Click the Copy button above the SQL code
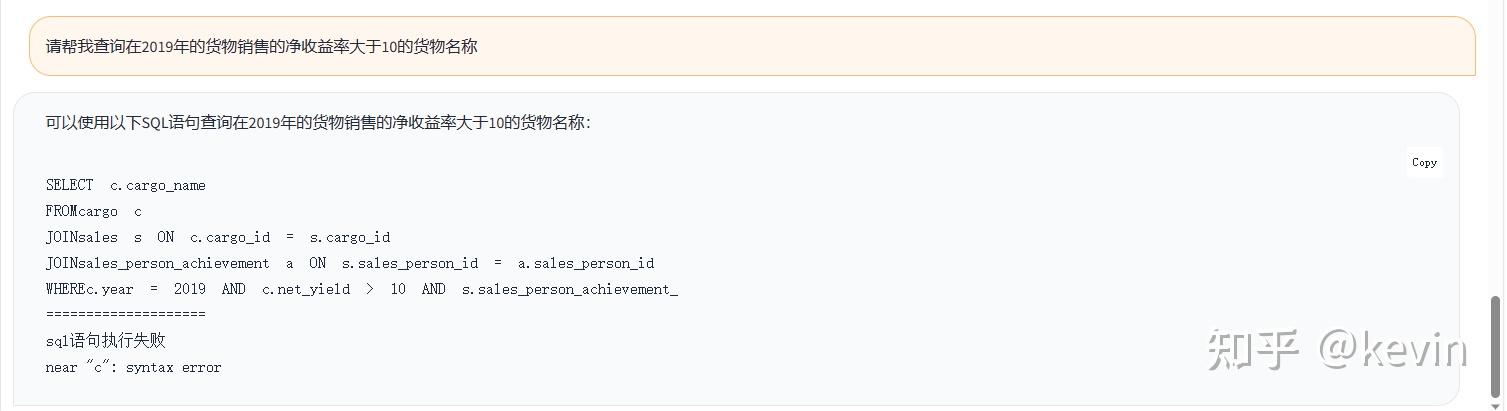 pos(1424,162)
